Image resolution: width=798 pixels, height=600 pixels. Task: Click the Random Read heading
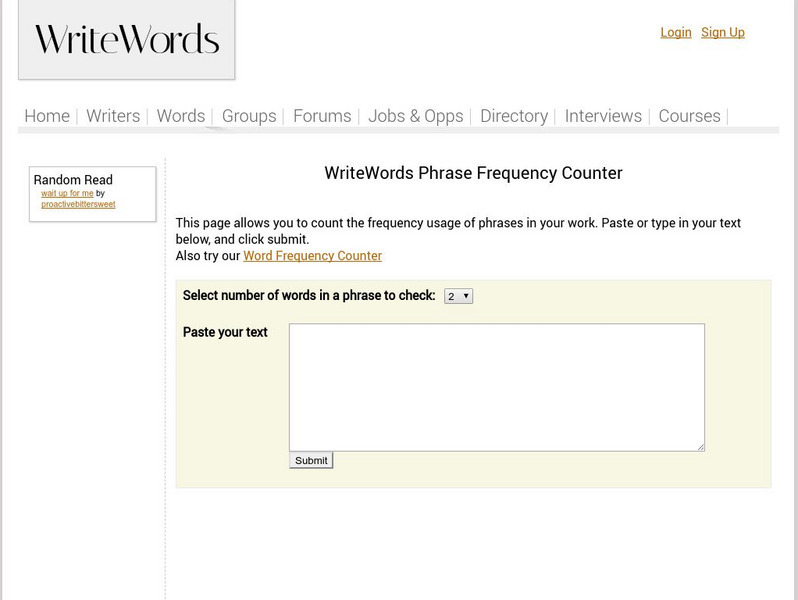point(73,180)
